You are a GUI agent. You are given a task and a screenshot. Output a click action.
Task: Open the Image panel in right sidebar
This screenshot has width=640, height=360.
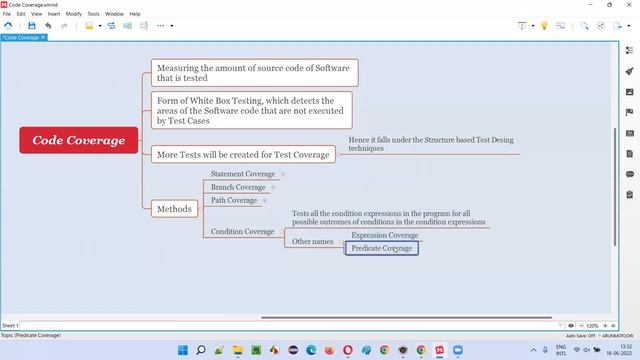click(630, 92)
